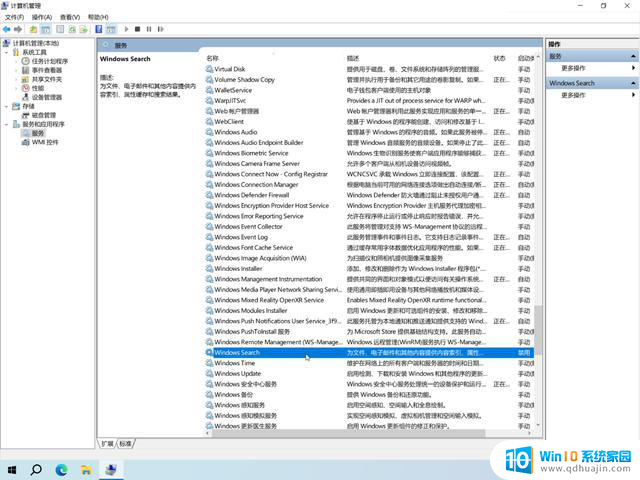Toggle the Show/Hide Action Pane icon
Viewport: 640px width, 480px height.
click(x=111, y=29)
